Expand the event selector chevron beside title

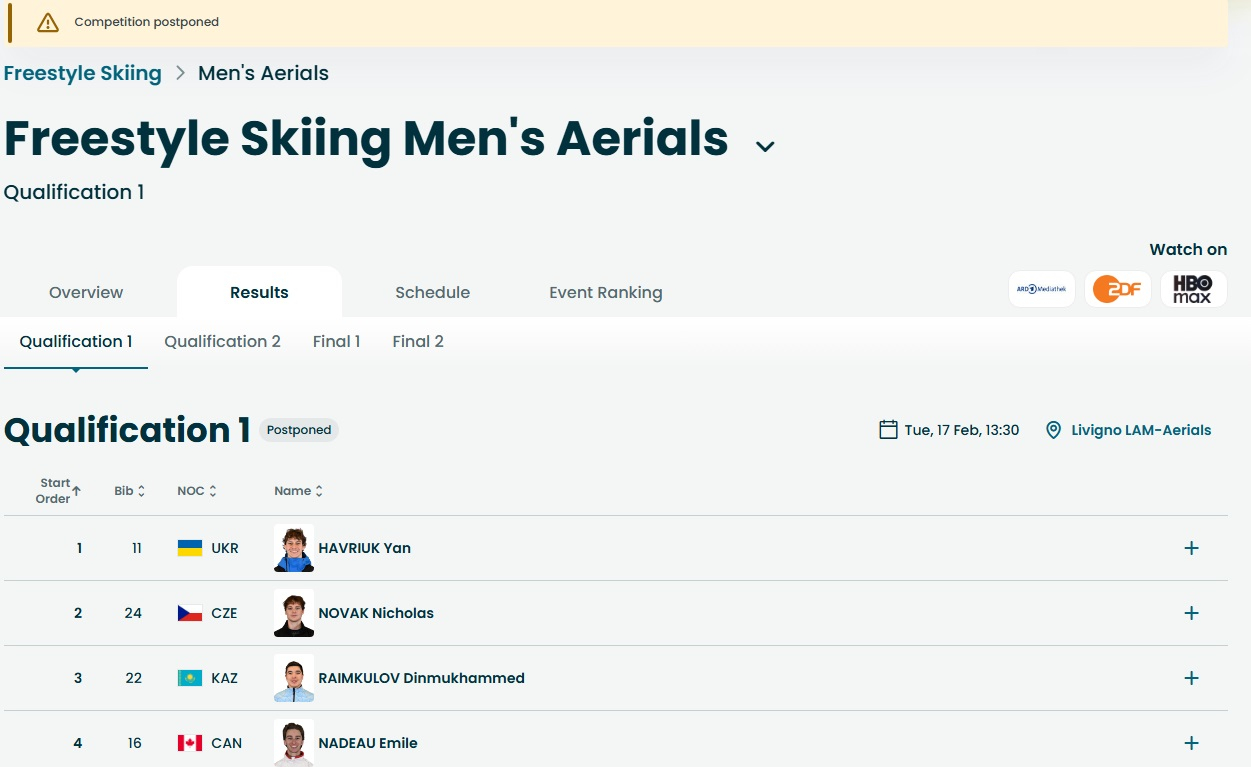coord(765,147)
